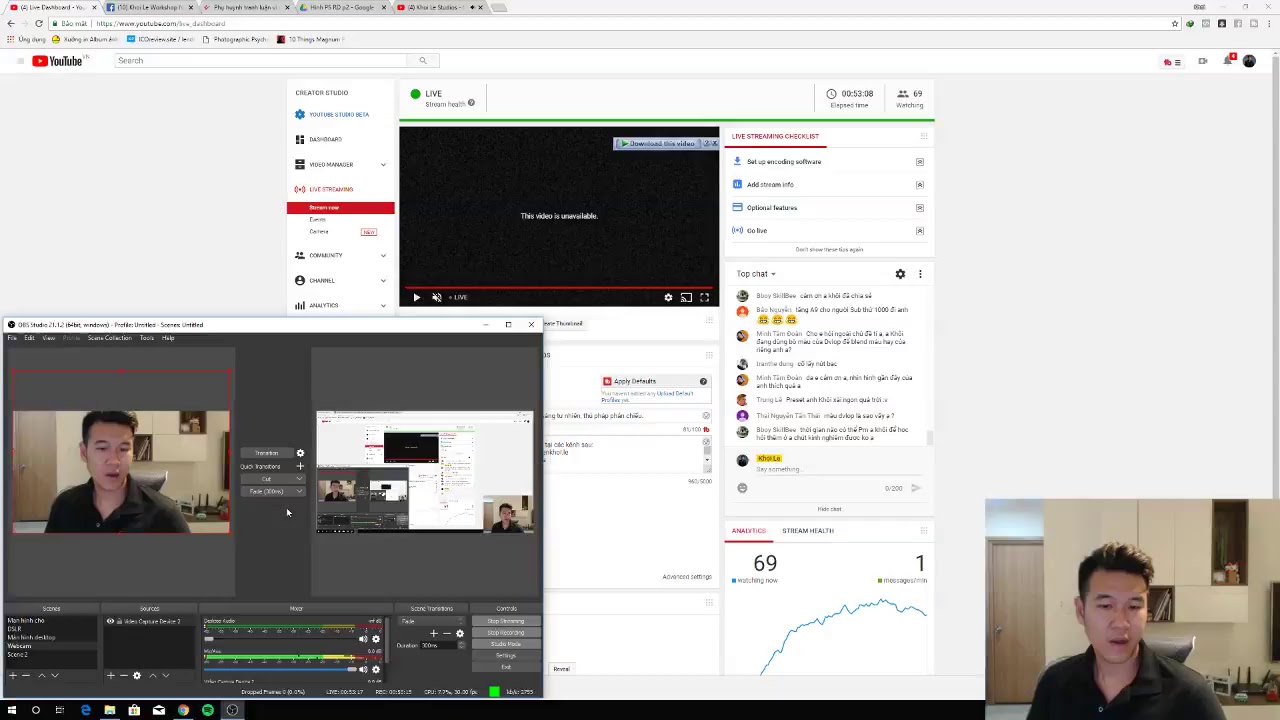This screenshot has height=720, width=1280.
Task: Add a quick transition with plus icon
Action: click(300, 466)
